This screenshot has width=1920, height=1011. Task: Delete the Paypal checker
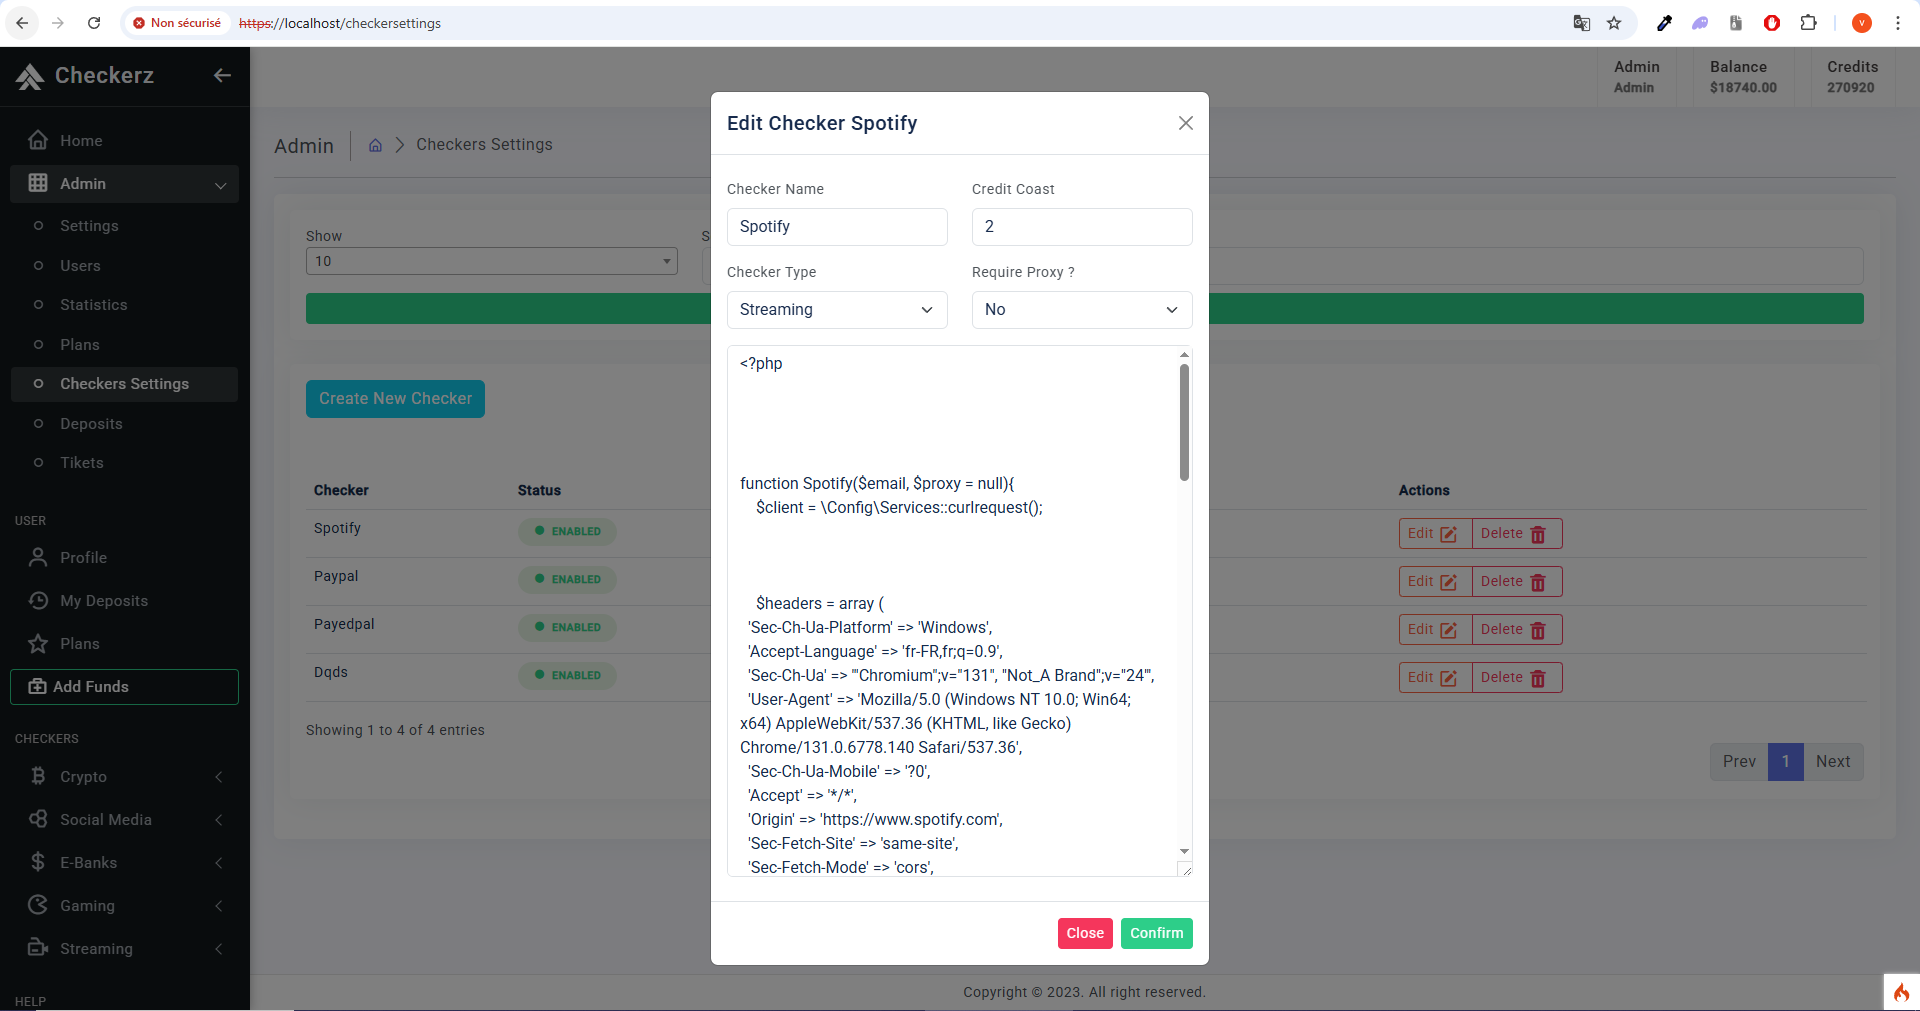[1517, 582]
